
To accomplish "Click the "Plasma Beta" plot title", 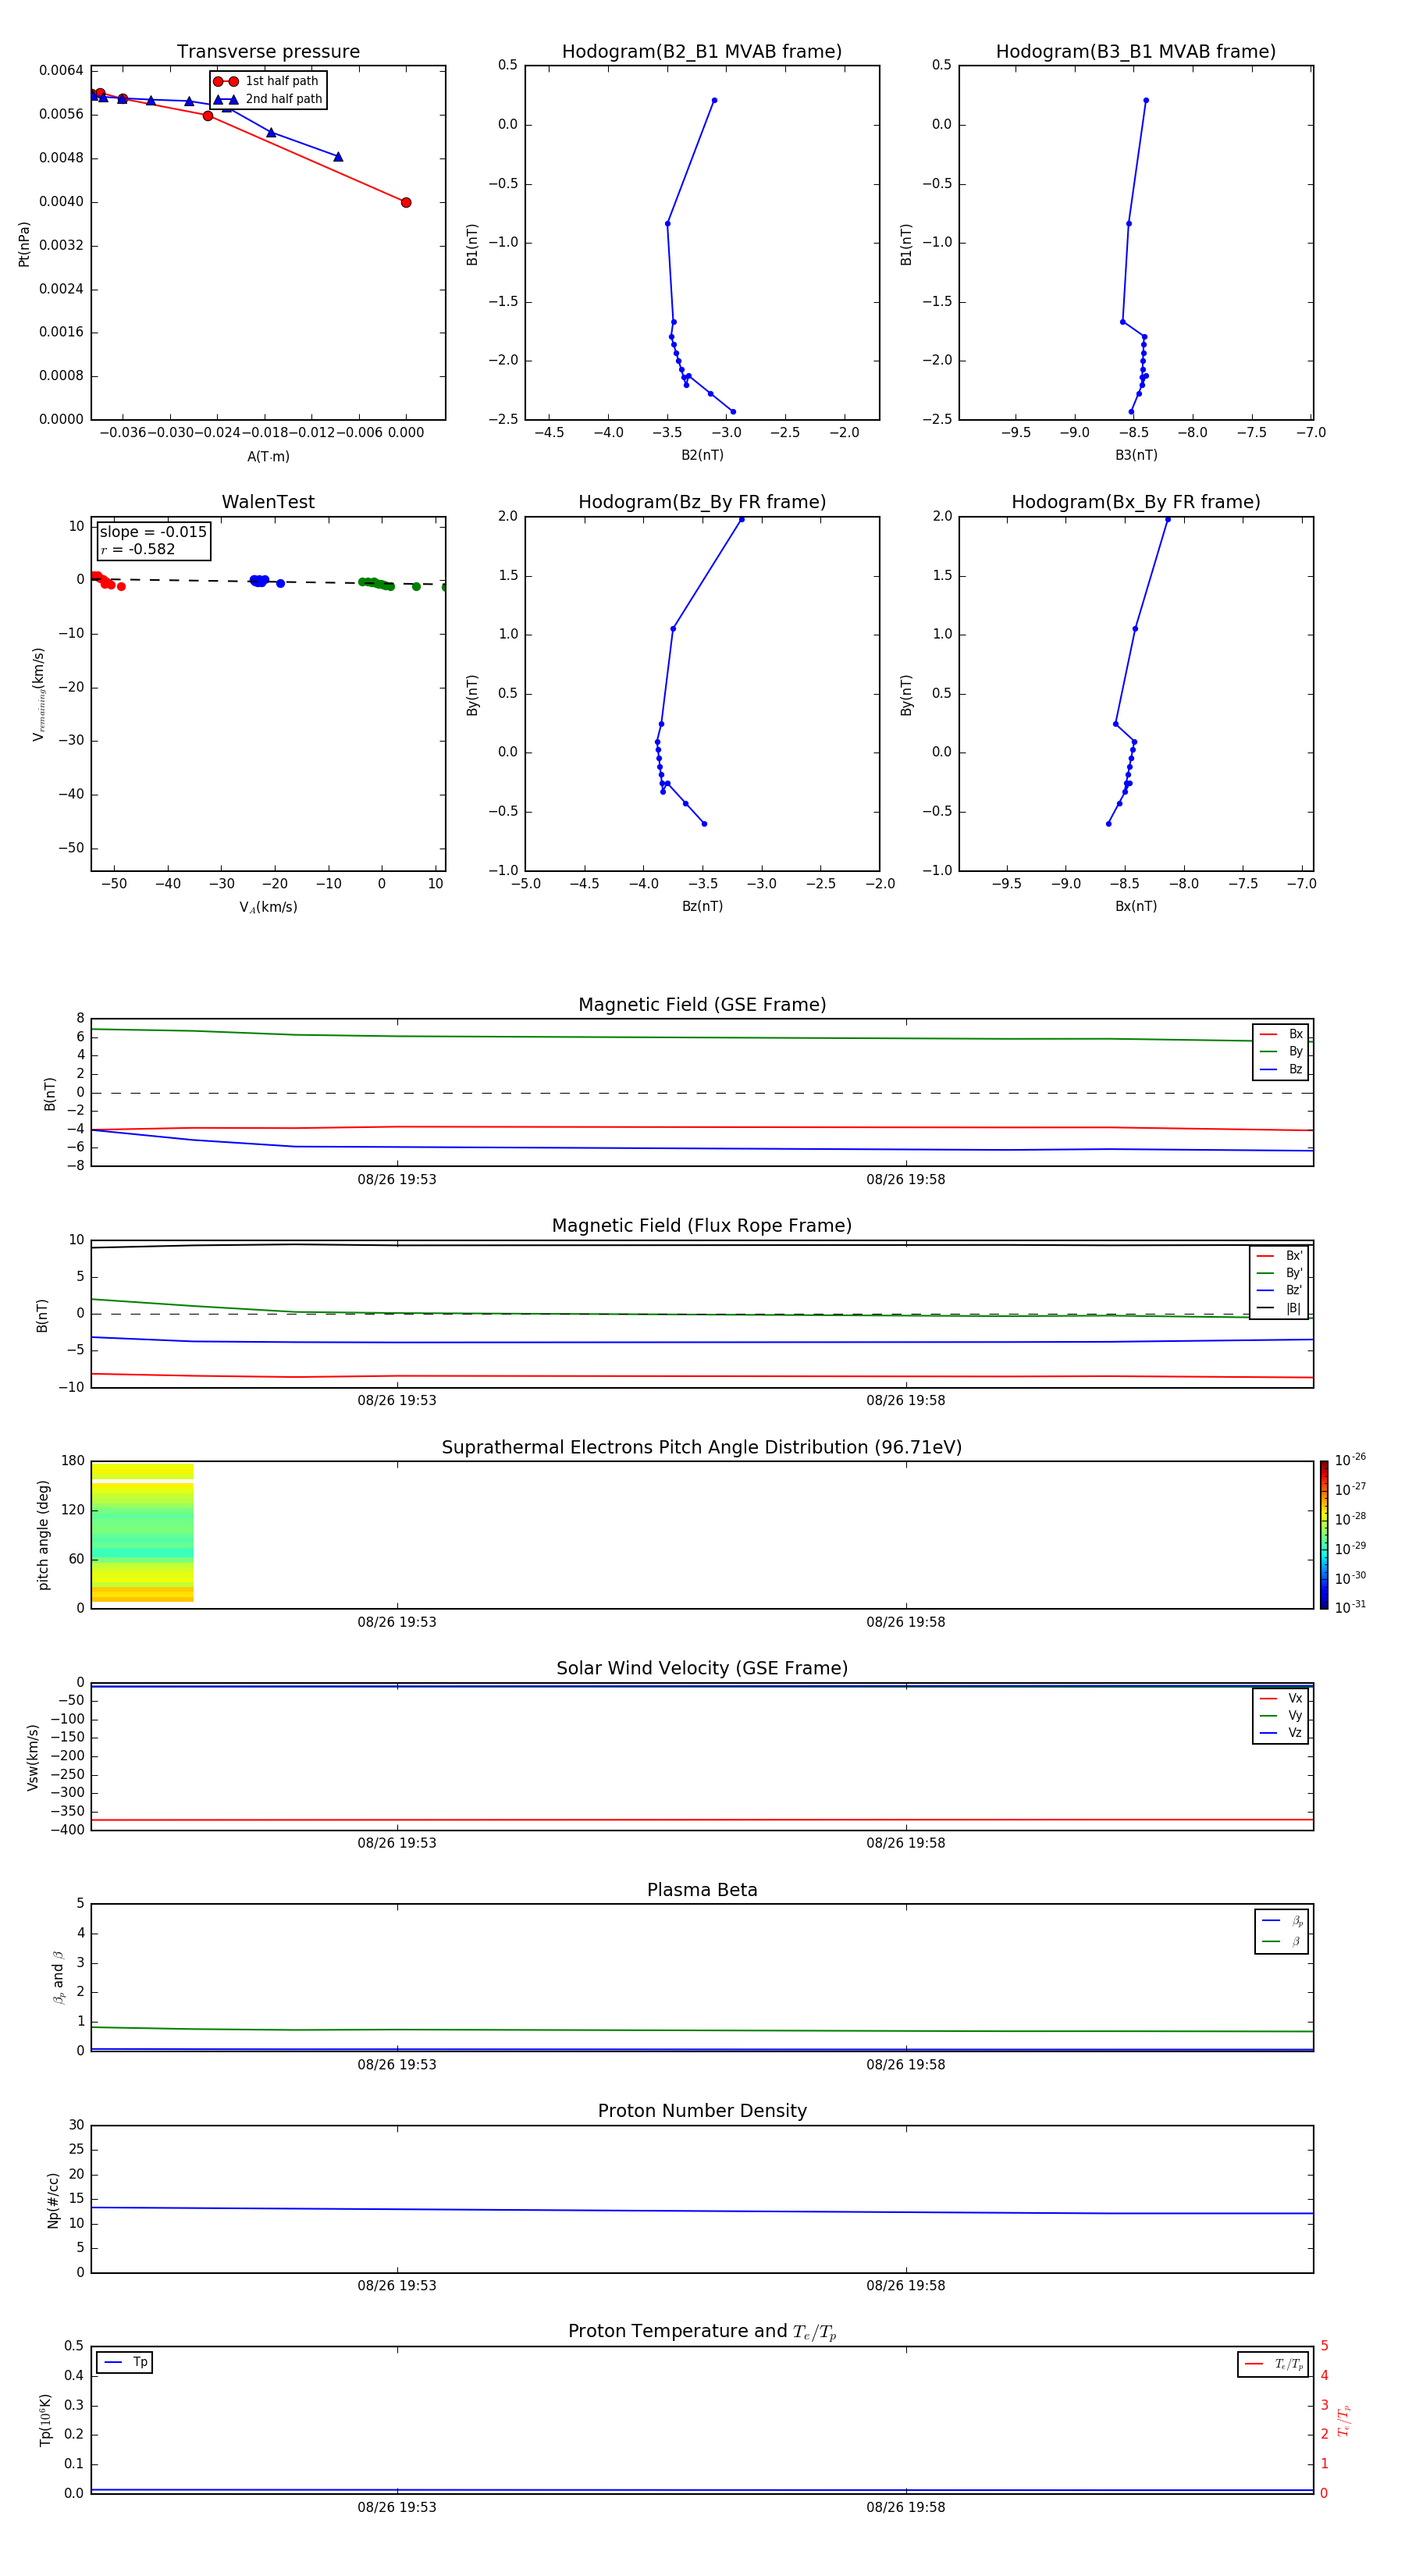I will pos(702,1891).
